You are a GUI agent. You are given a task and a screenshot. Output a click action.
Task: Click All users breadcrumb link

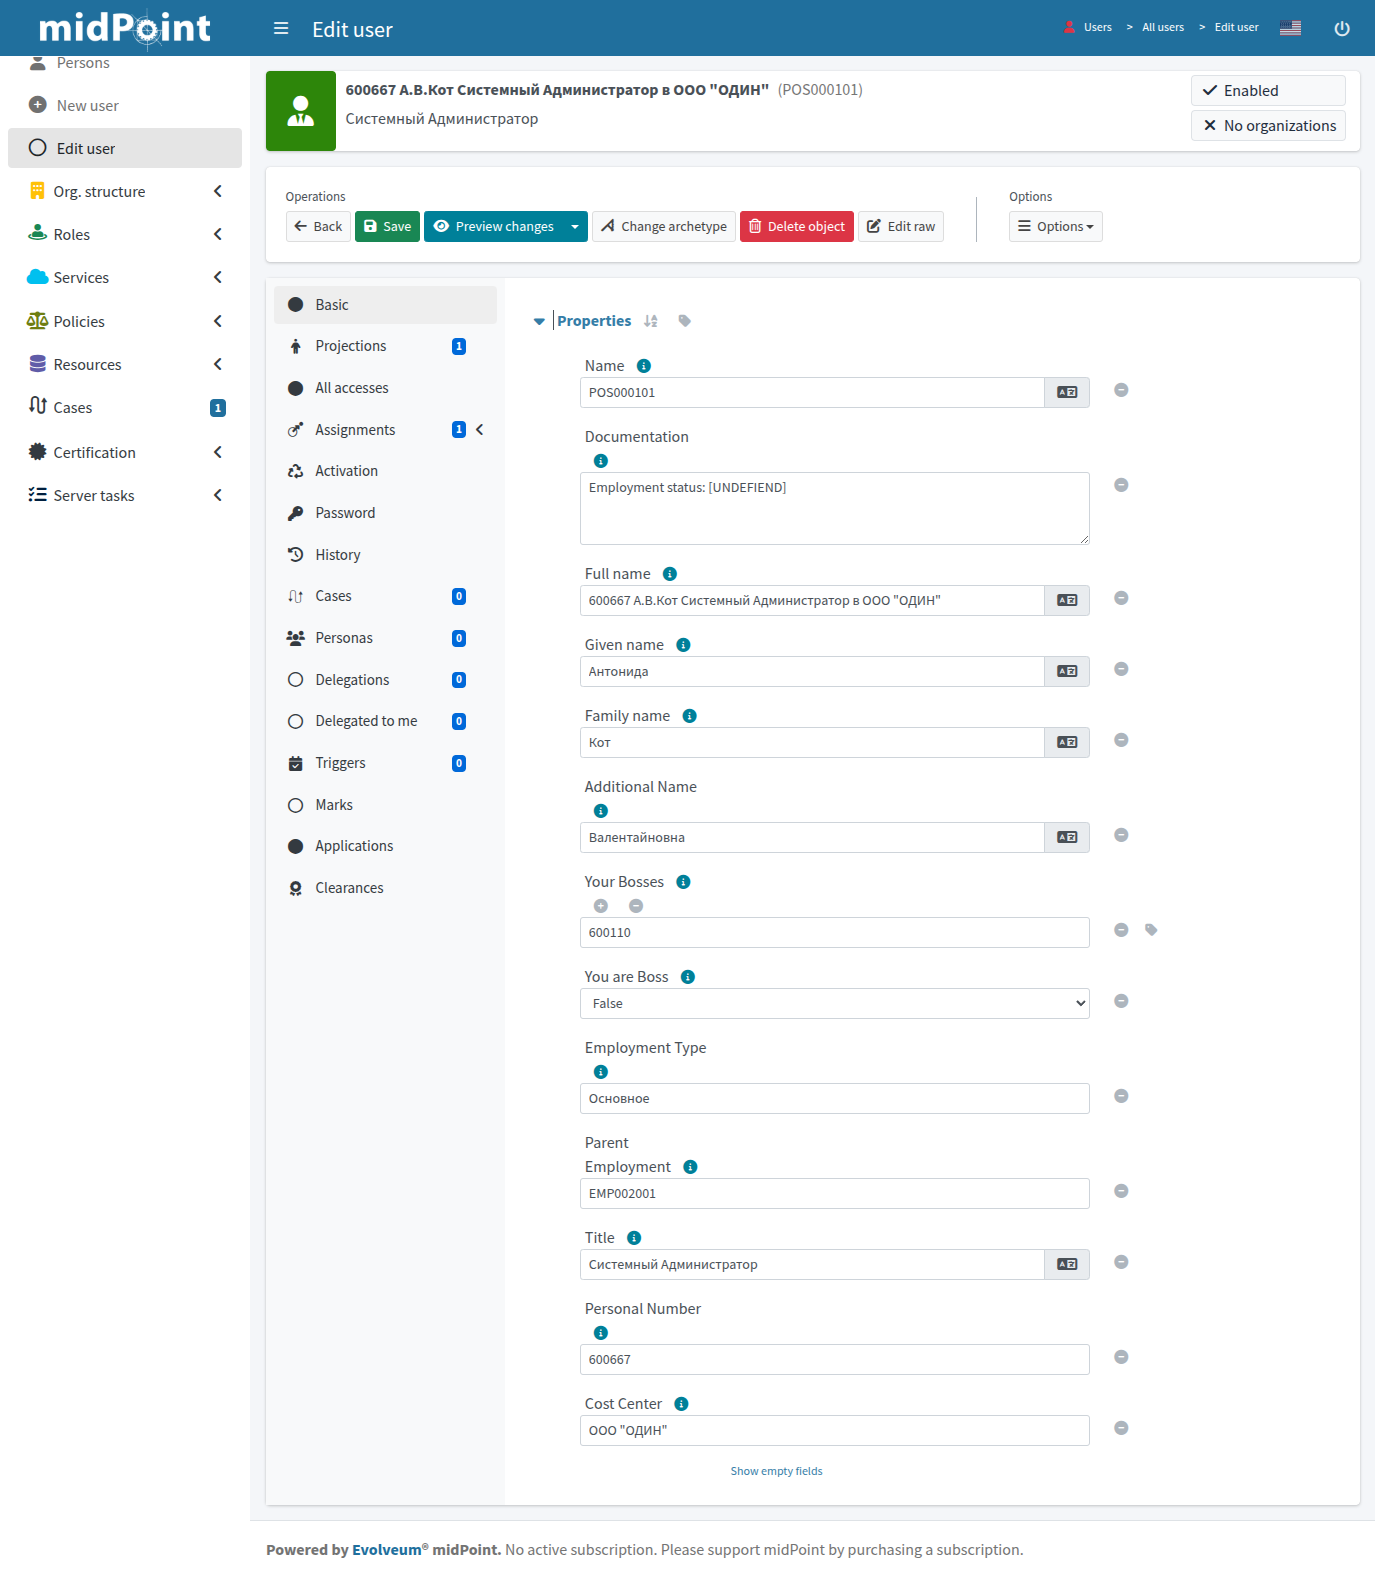pos(1163,28)
